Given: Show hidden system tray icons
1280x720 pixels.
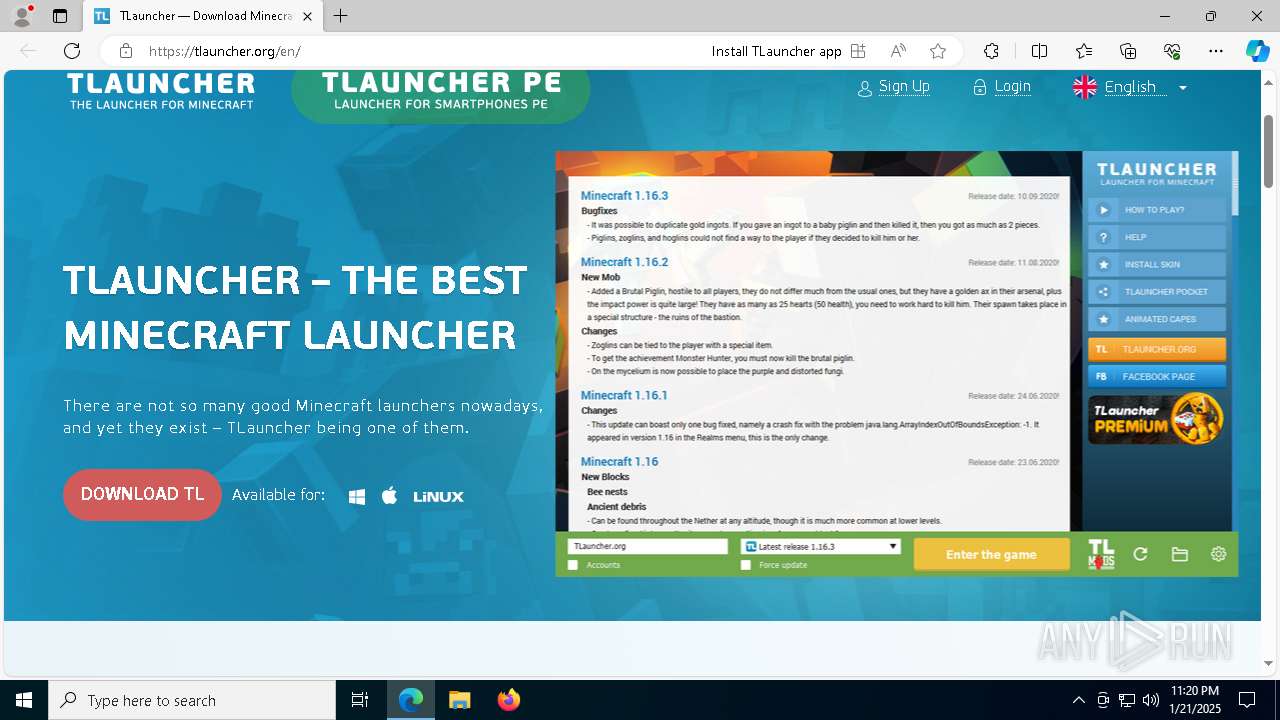Looking at the screenshot, I should (1078, 700).
